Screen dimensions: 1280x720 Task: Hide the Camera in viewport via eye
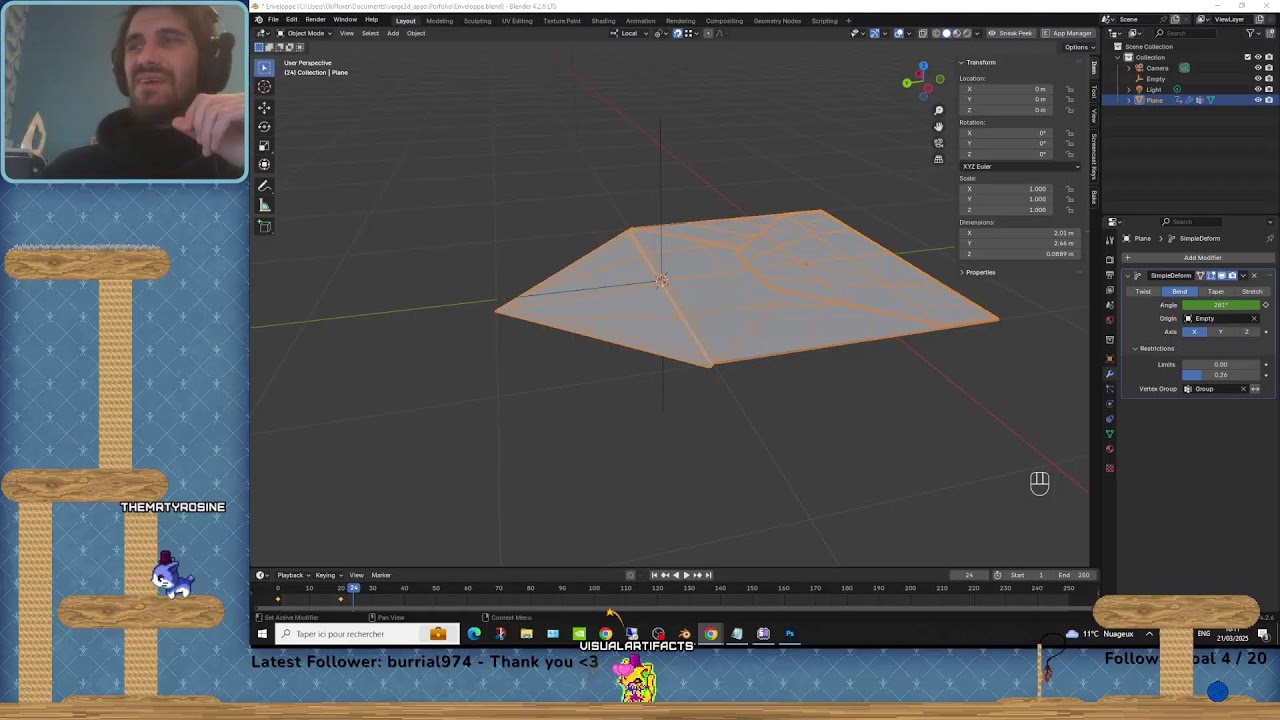click(x=1258, y=68)
